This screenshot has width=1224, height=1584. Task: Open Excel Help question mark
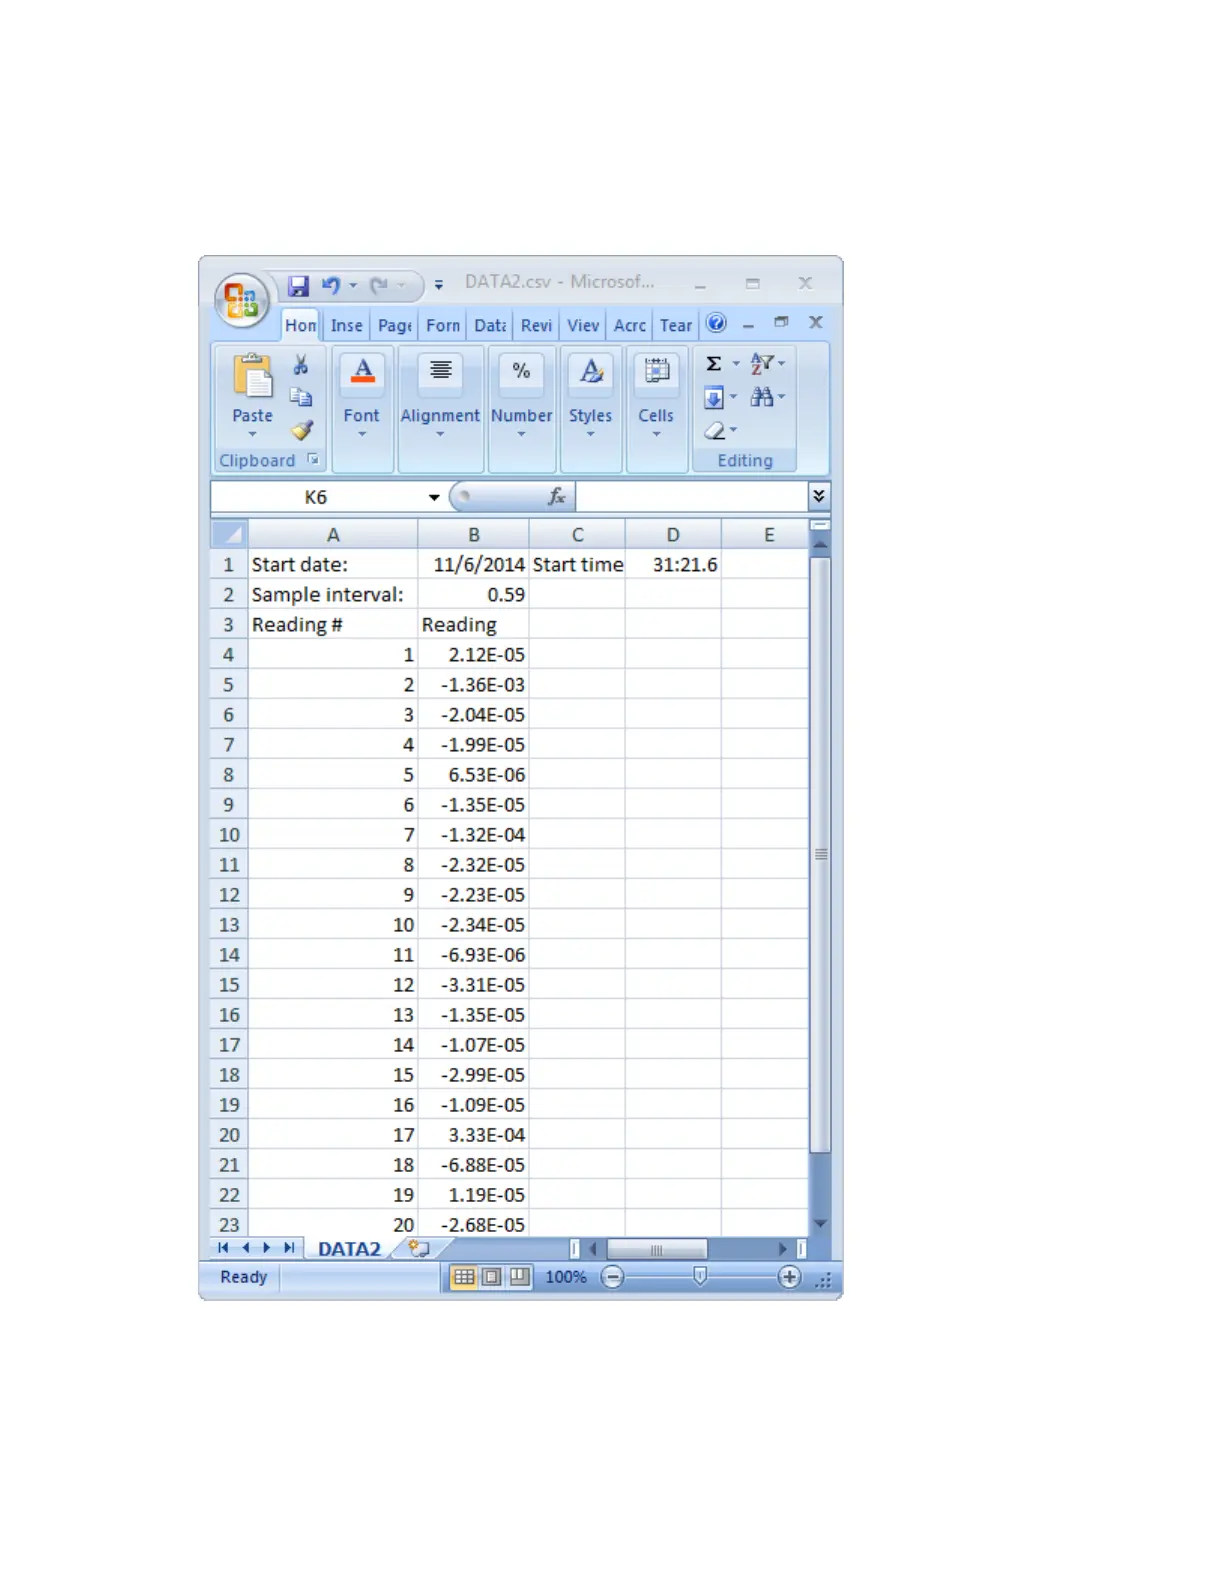pos(716,323)
